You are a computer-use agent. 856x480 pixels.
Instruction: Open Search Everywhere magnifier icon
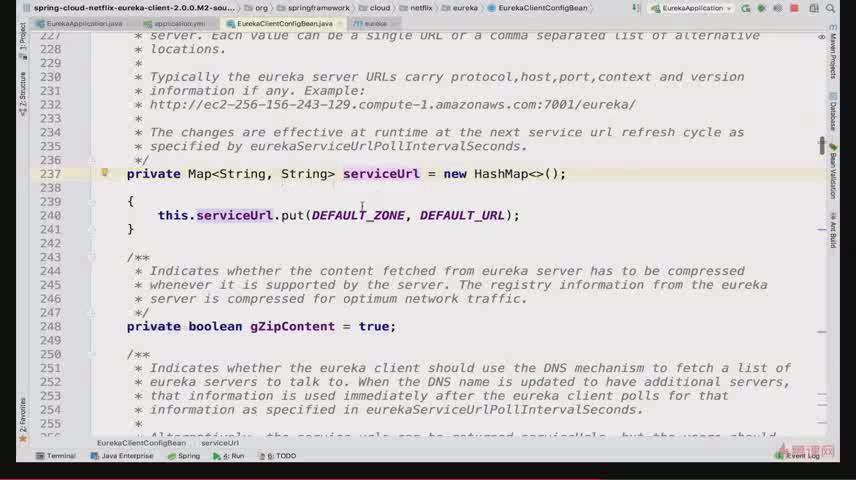830,8
